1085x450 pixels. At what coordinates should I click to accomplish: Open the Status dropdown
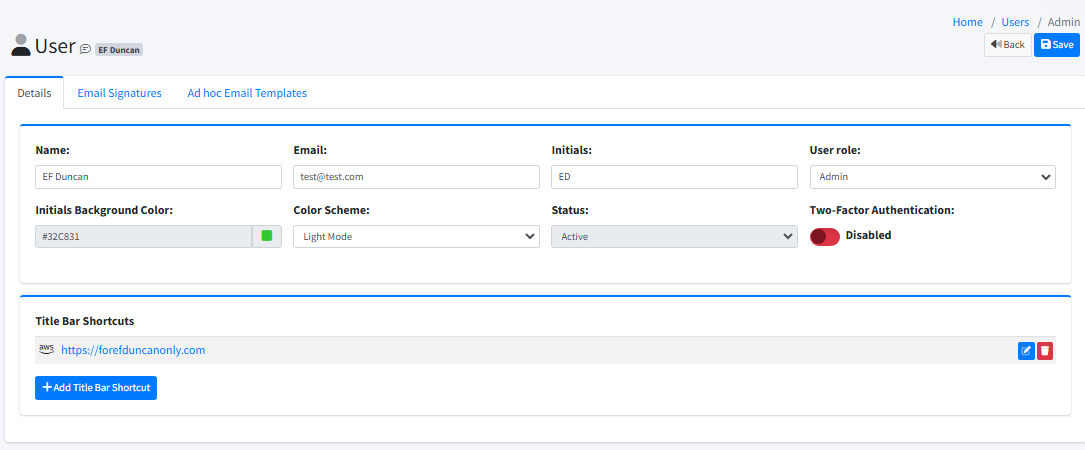[x=674, y=236]
